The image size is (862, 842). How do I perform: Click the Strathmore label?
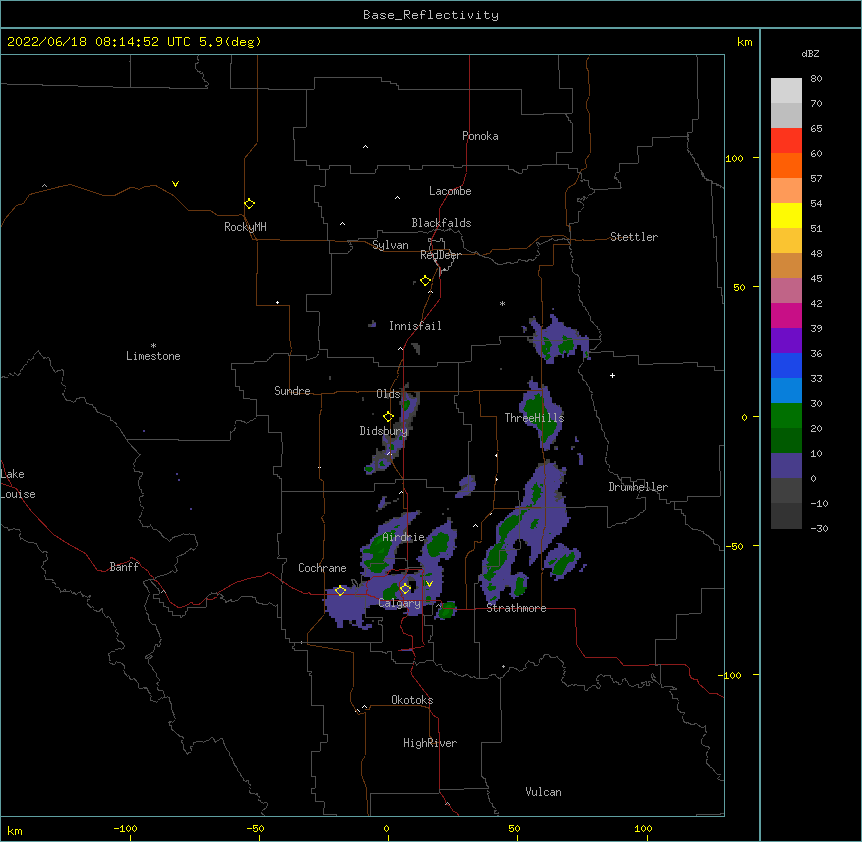[516, 608]
